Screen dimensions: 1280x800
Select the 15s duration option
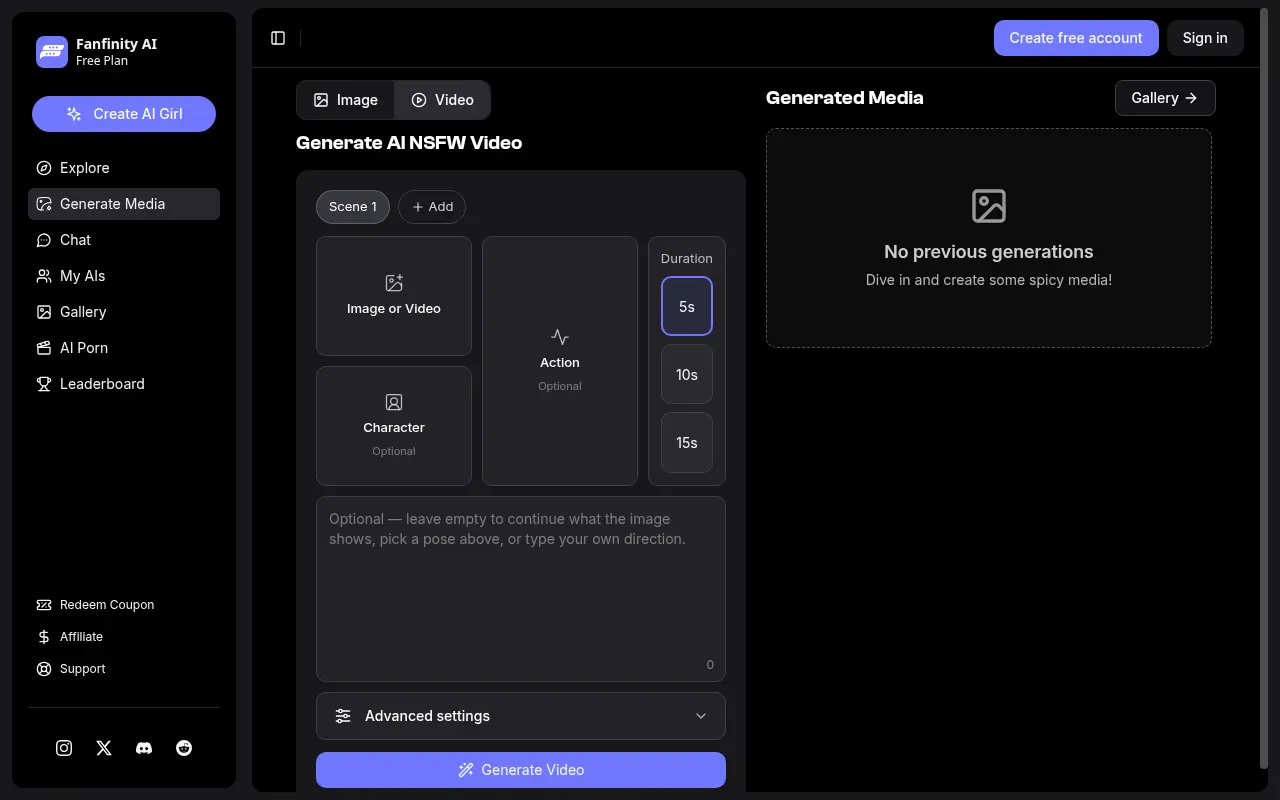pos(687,442)
